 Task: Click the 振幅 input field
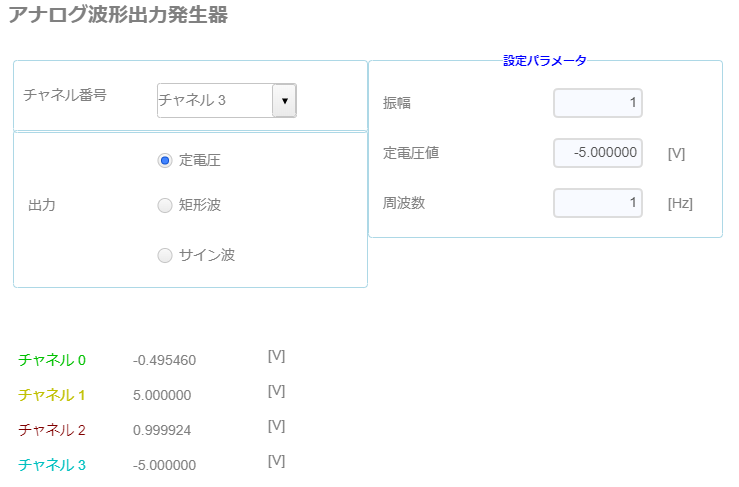click(598, 103)
